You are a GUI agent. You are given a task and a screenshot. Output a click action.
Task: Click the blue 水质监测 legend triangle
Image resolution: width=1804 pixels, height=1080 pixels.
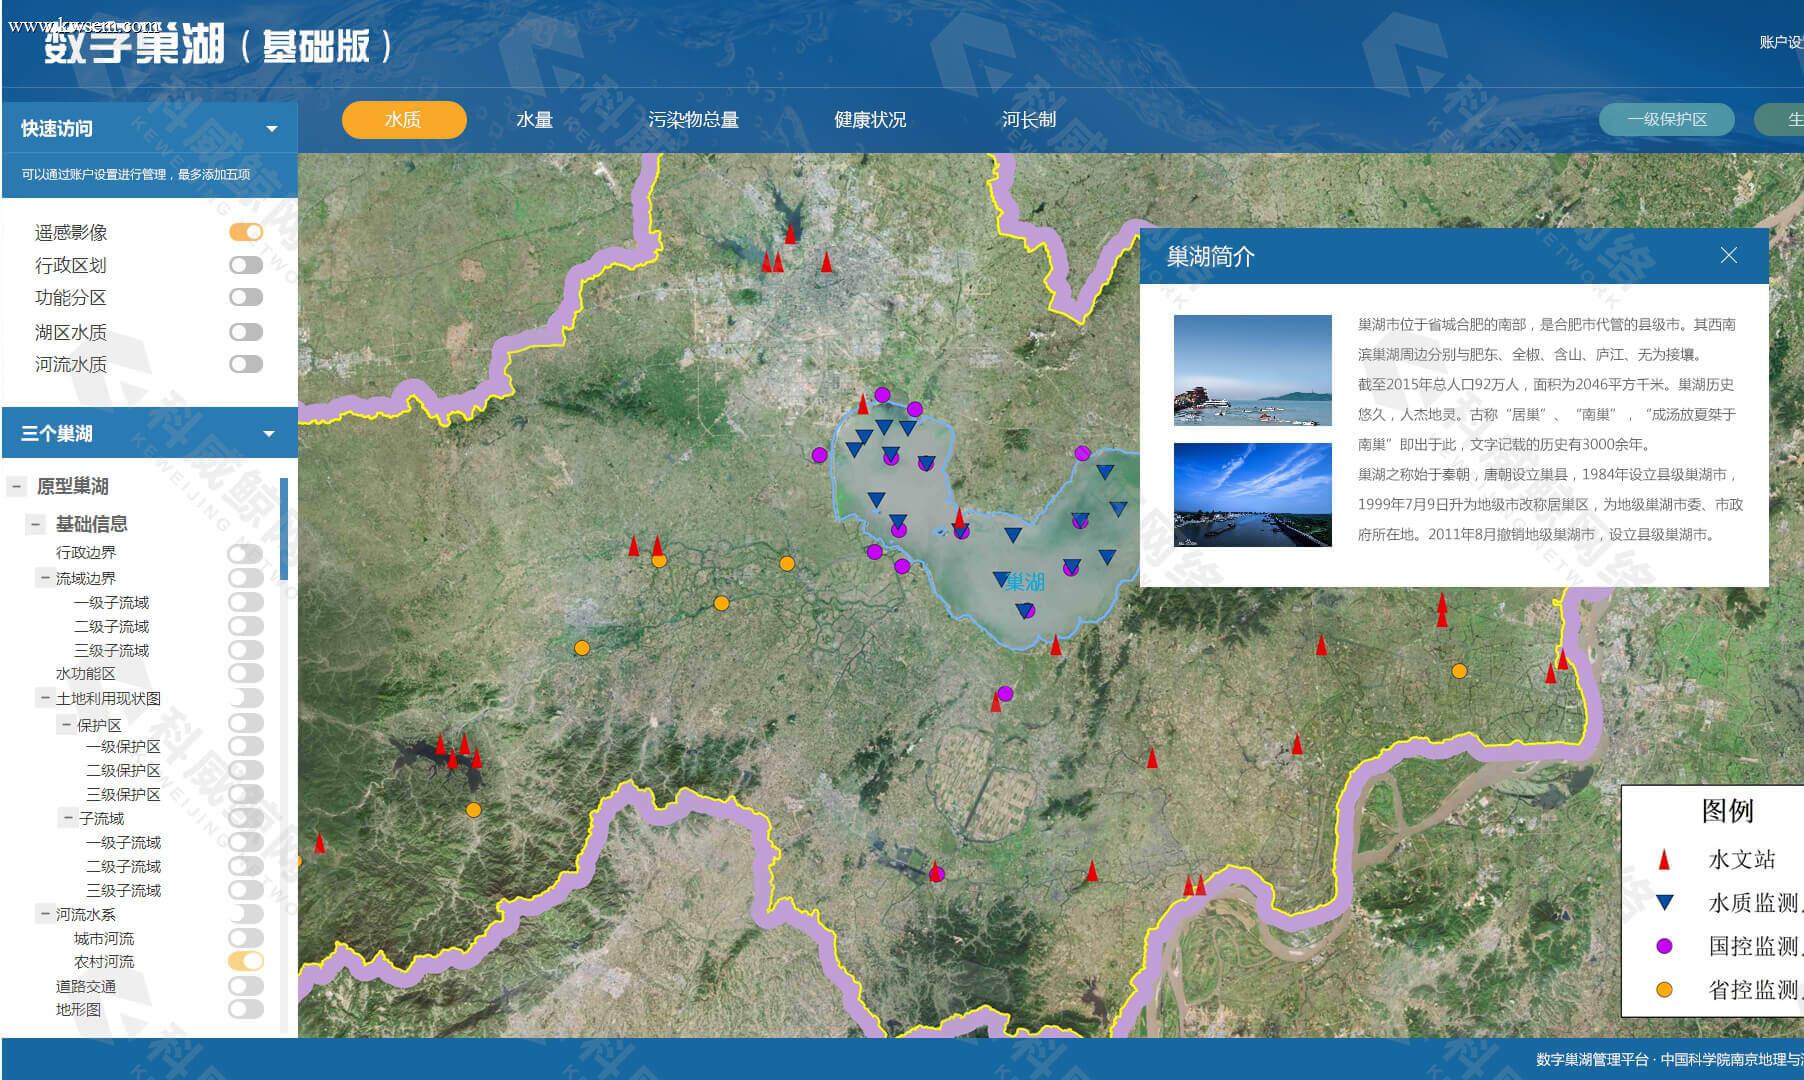[1664, 902]
